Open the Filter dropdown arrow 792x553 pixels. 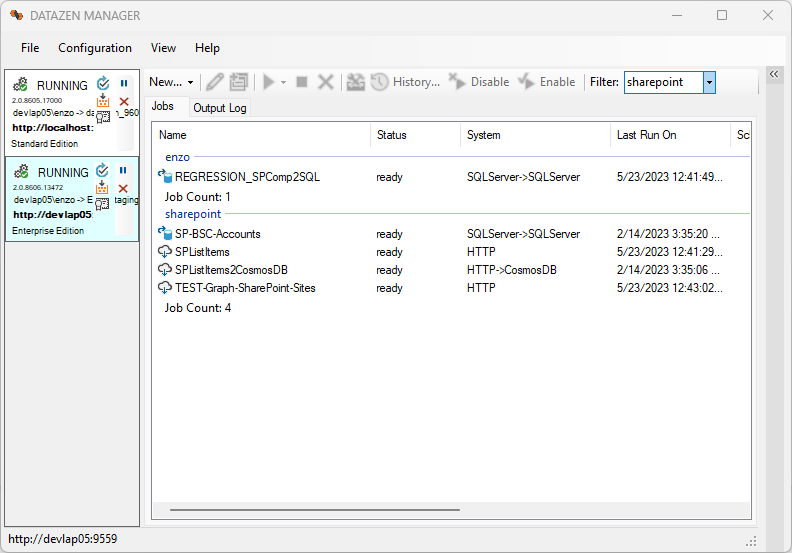pos(709,82)
